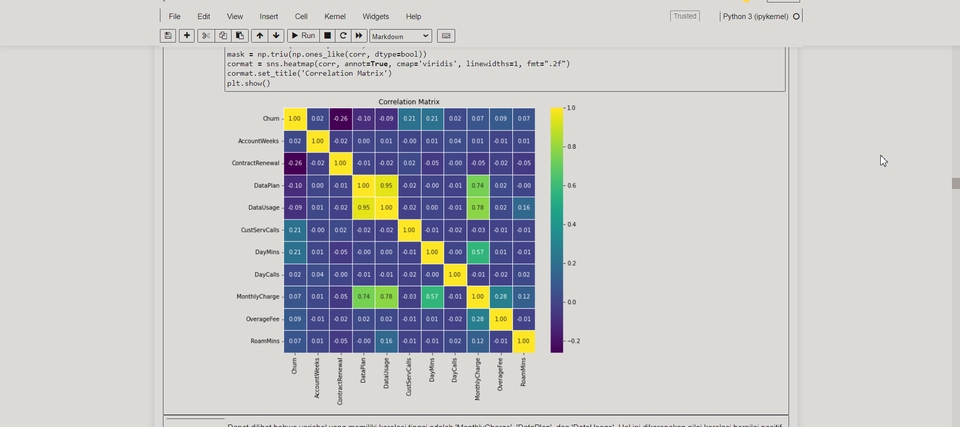Click the Python 3 (ipykernel) kernel name
960x427 pixels.
756,17
